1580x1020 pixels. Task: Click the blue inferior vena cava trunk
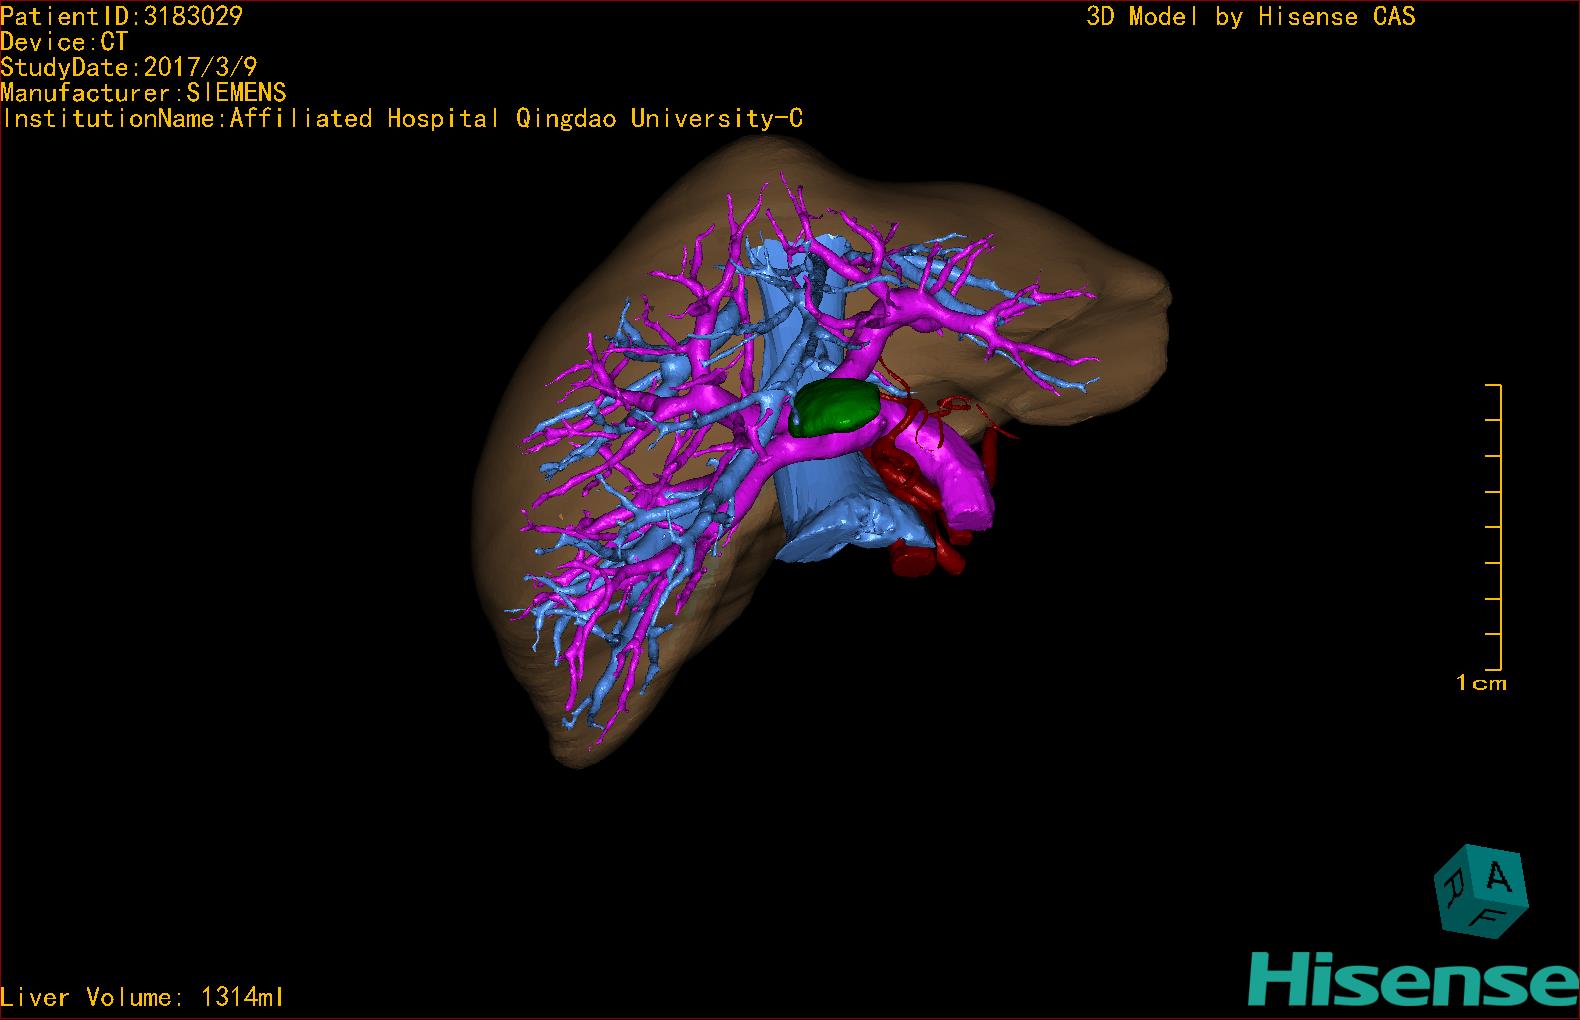[815, 515]
